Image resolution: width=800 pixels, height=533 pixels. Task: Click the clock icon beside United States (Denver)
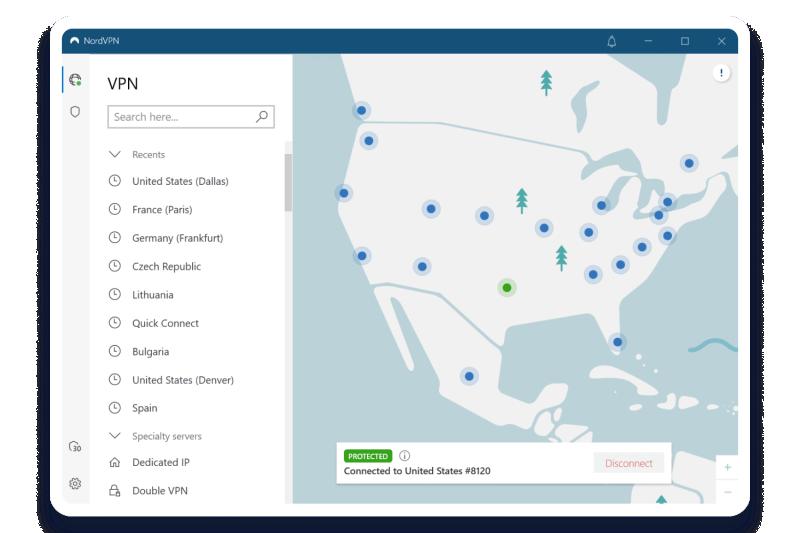pos(115,379)
